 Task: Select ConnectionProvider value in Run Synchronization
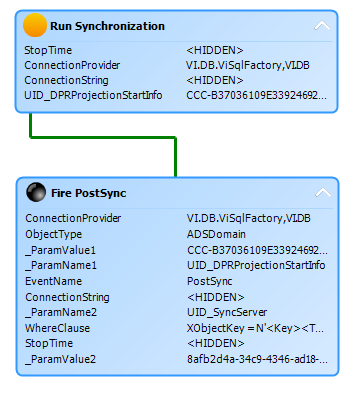[x=248, y=65]
